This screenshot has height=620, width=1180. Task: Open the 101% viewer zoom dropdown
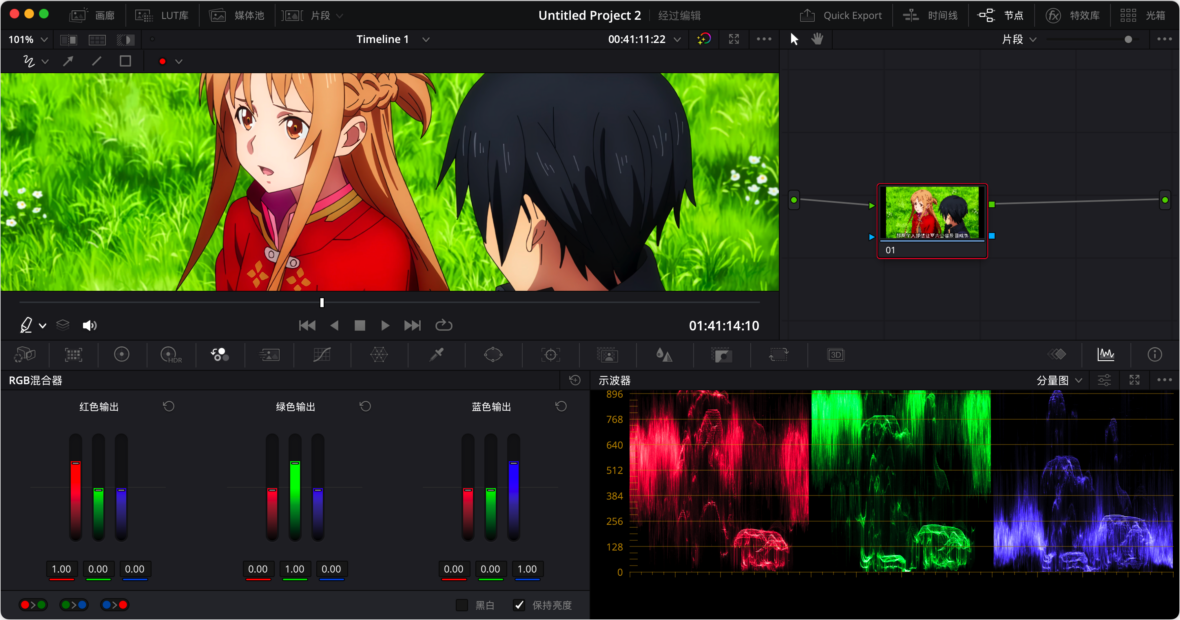coord(27,39)
